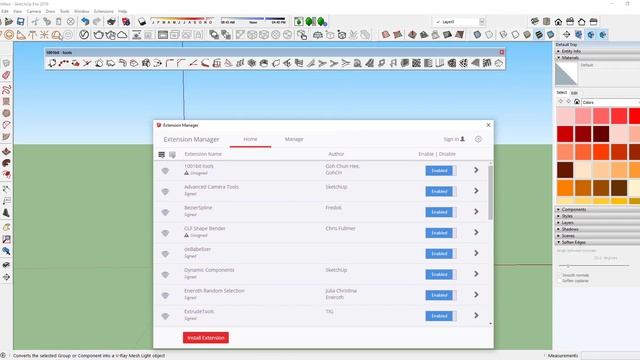Click the Front view house icon
Screen dimensions: 640x360
tap(558, 22)
